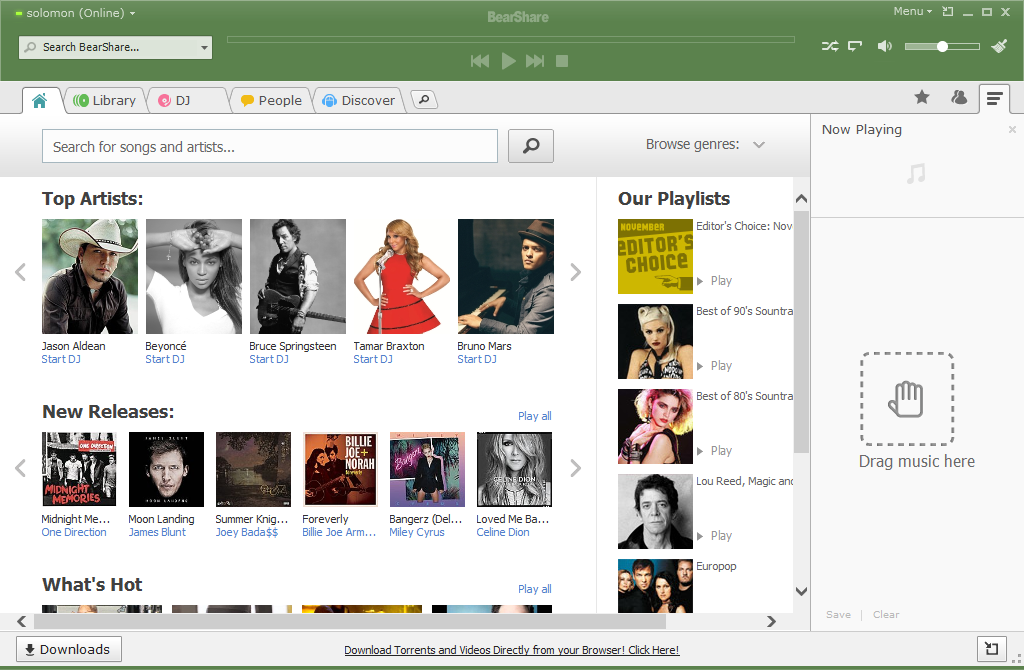Open the Jason Aldean artist photo
The height and width of the screenshot is (670, 1024).
90,276
